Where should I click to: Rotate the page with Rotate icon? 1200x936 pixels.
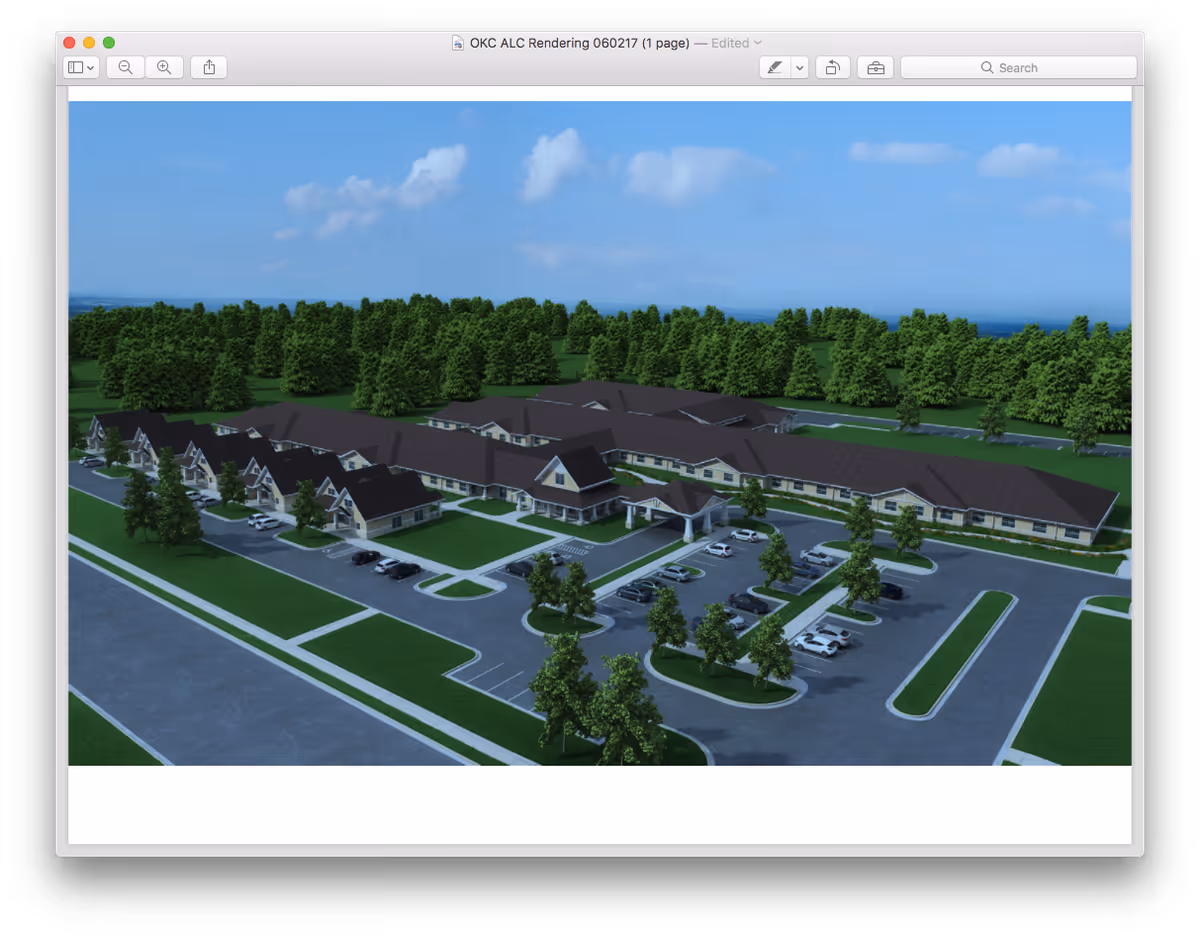coord(832,68)
